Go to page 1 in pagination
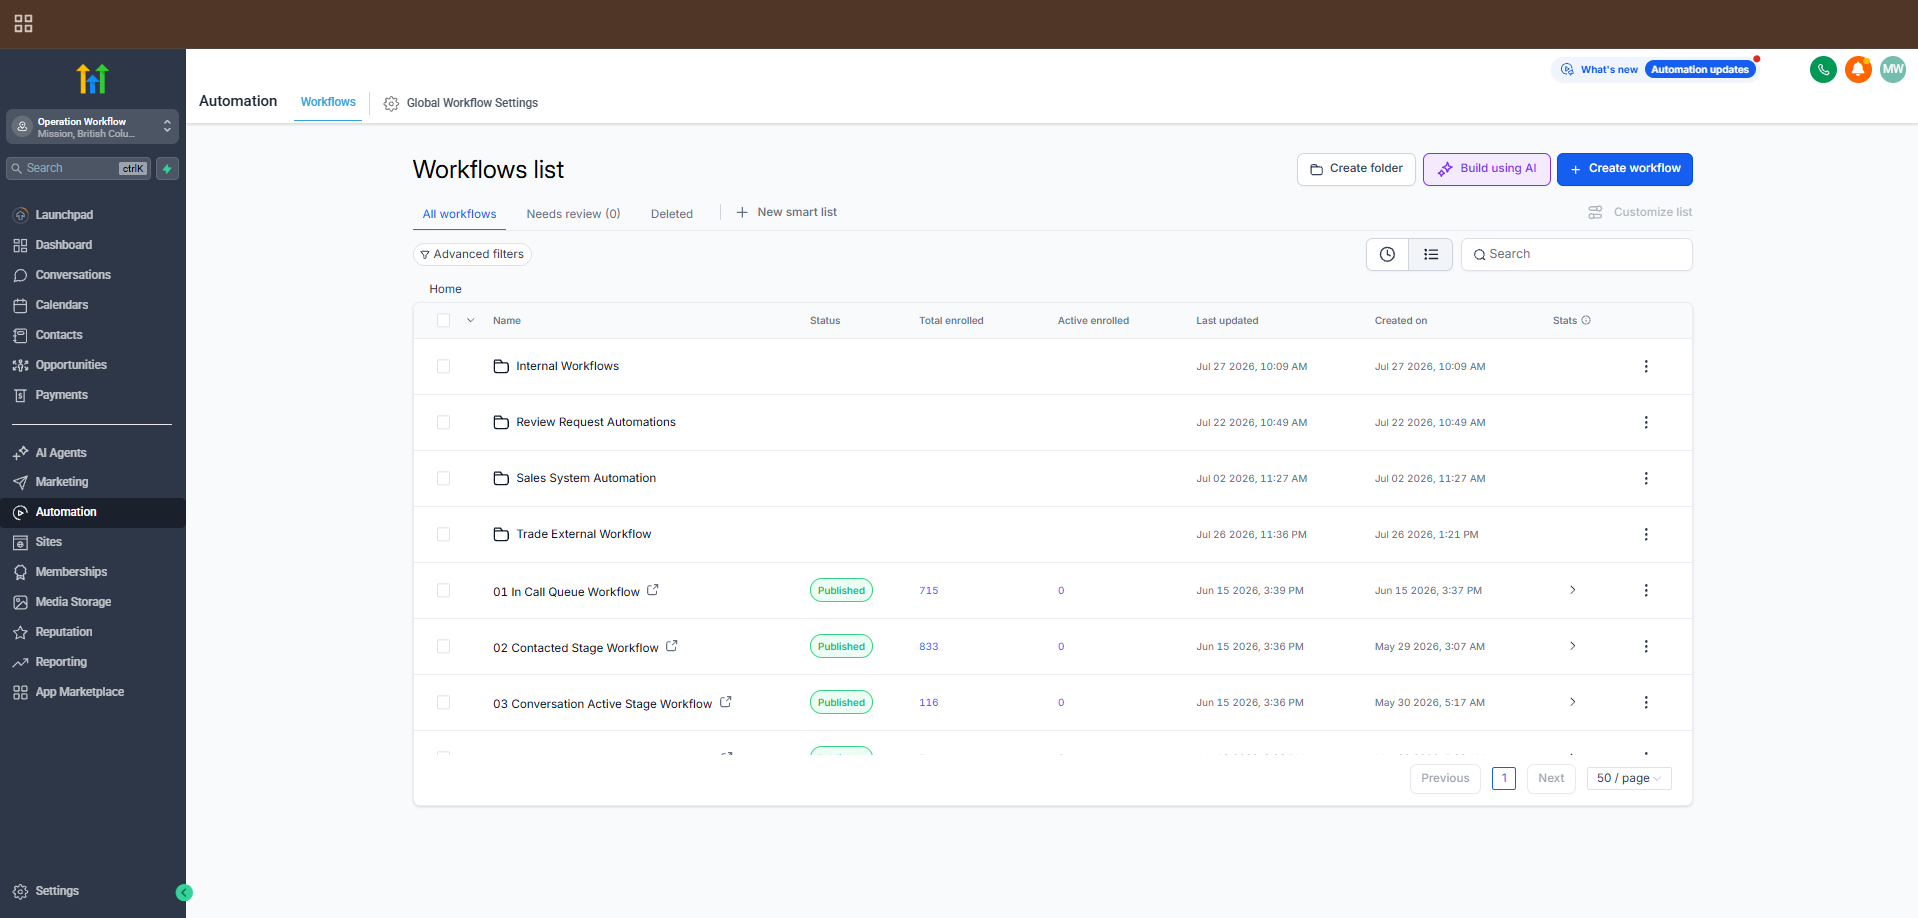This screenshot has height=918, width=1918. coord(1504,778)
